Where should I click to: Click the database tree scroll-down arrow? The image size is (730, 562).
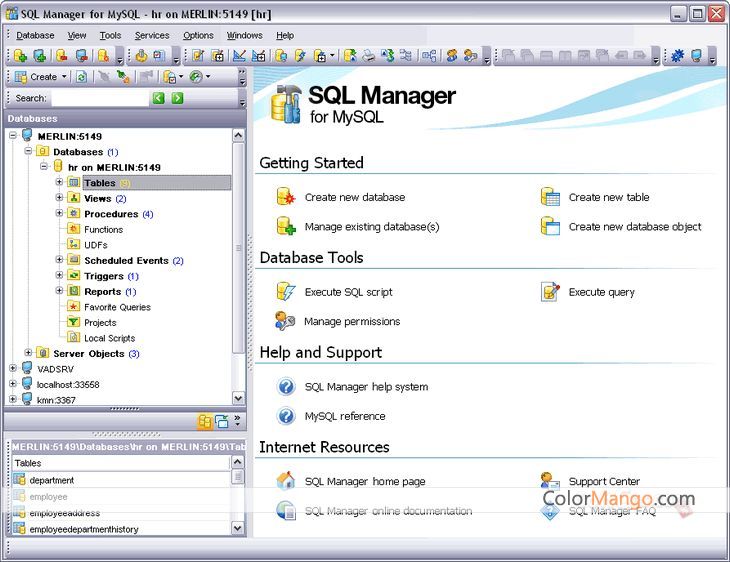coord(238,399)
